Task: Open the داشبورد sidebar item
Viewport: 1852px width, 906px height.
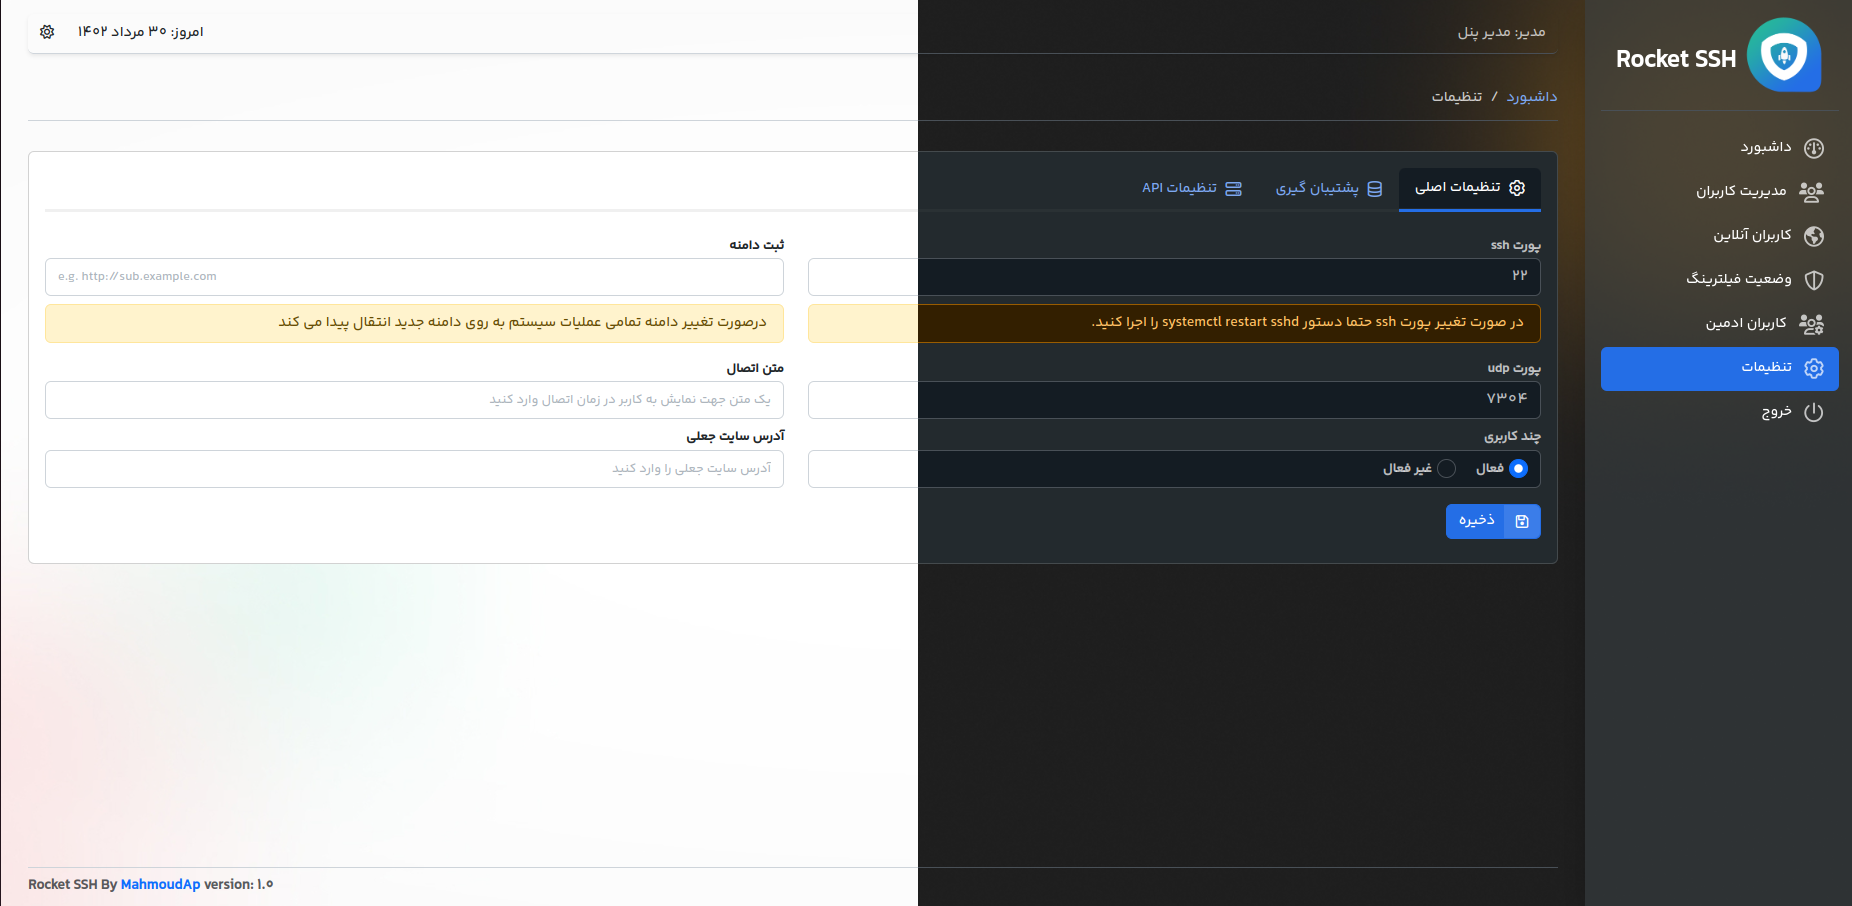Action: (x=1719, y=148)
